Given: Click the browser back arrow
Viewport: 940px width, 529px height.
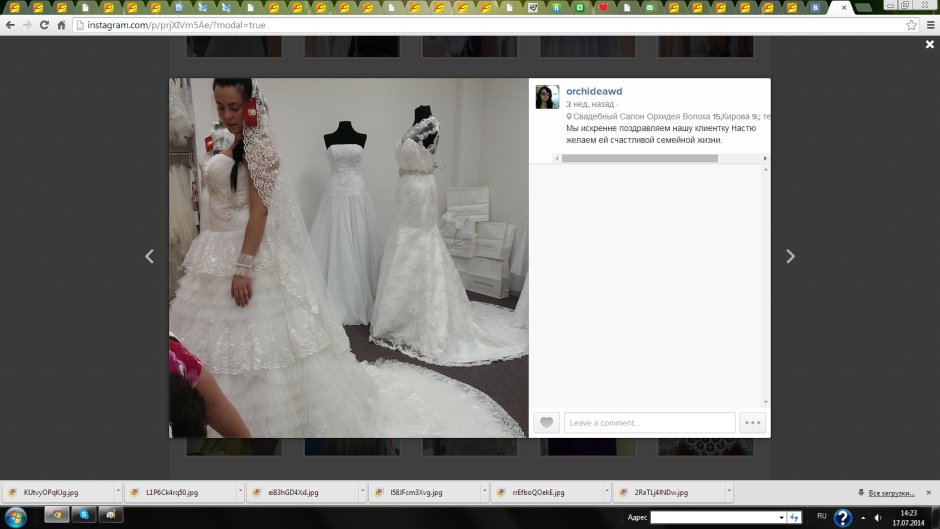Looking at the screenshot, I should (x=10, y=25).
